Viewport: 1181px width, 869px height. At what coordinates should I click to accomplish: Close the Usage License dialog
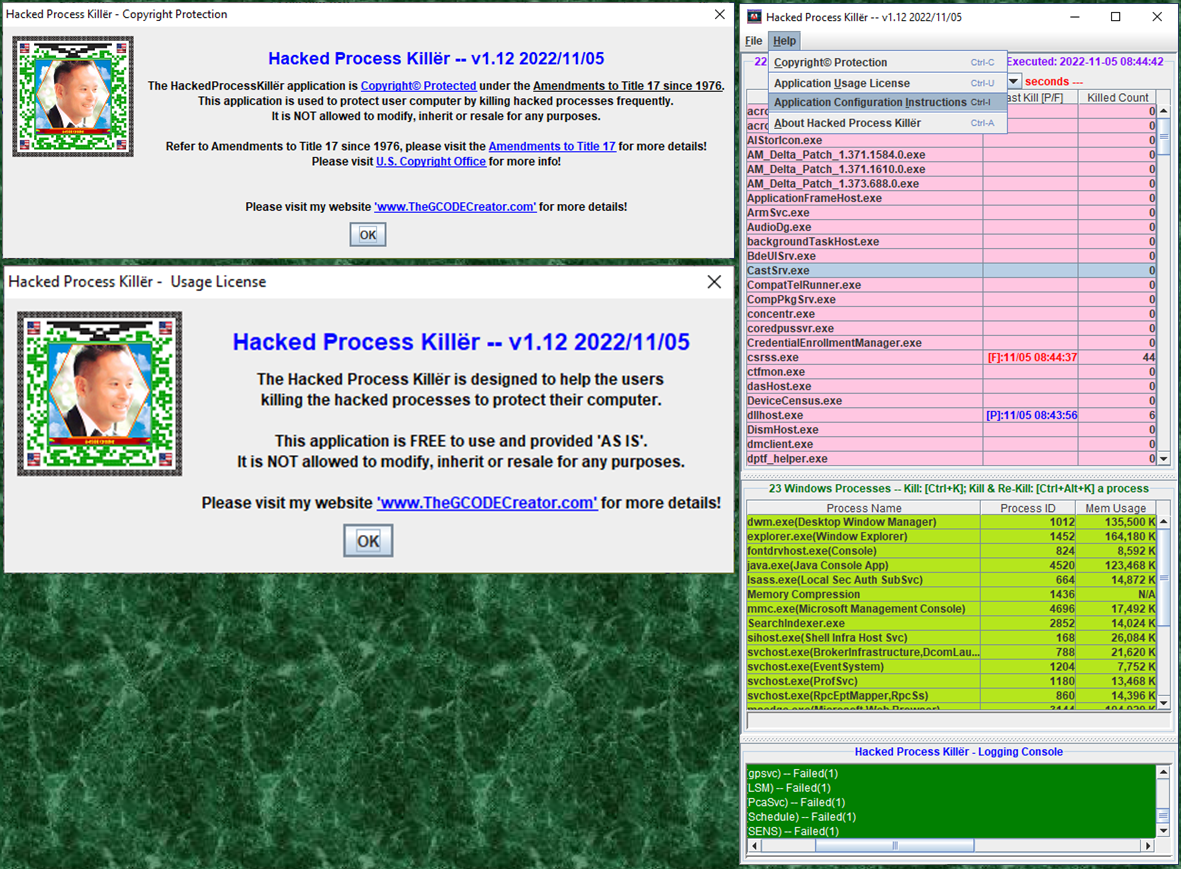(x=714, y=282)
